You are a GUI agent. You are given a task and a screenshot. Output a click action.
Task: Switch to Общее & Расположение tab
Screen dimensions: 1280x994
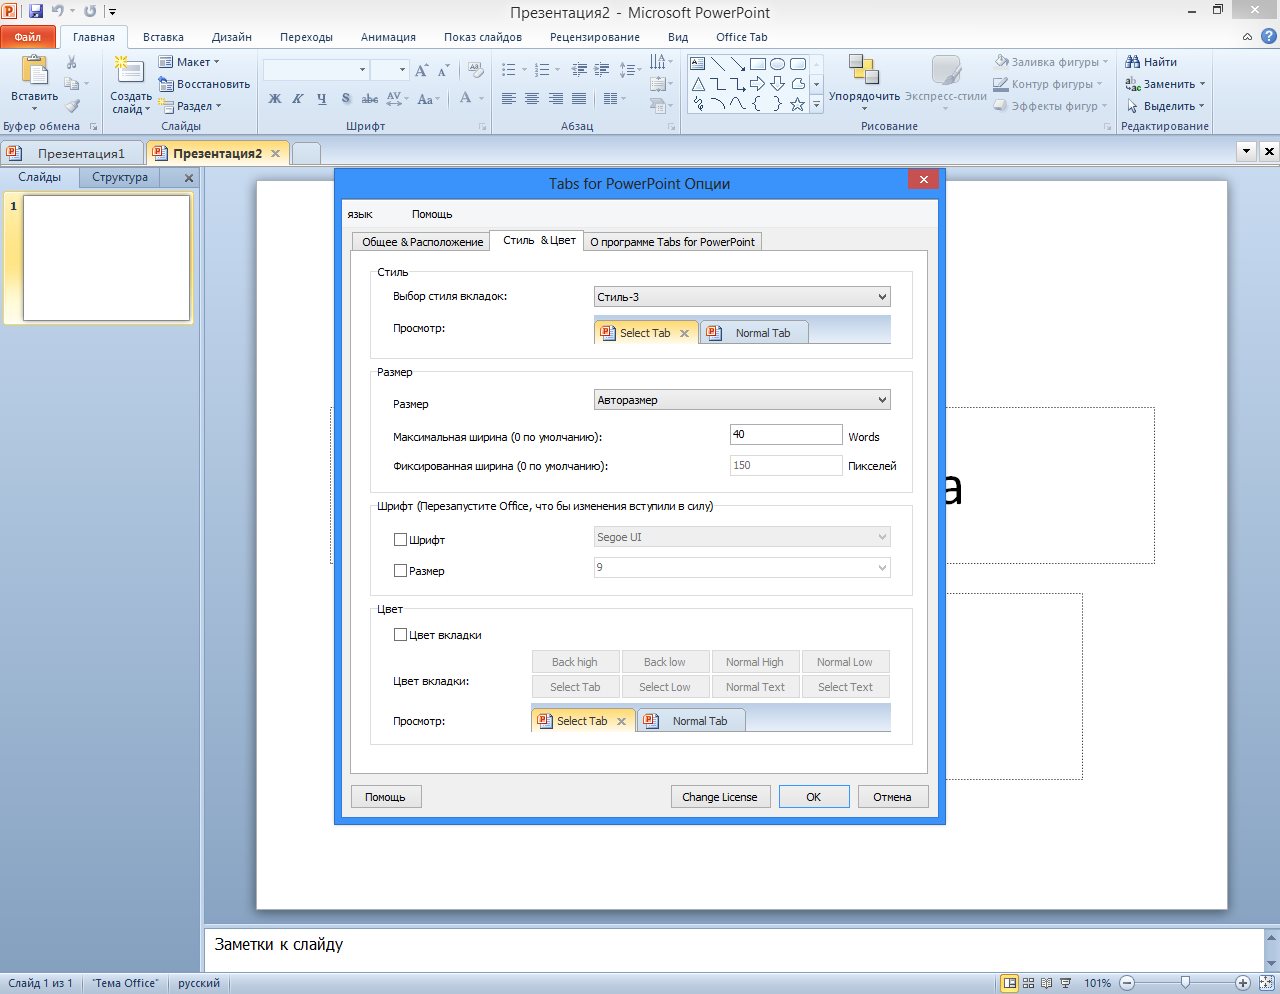[x=422, y=242]
